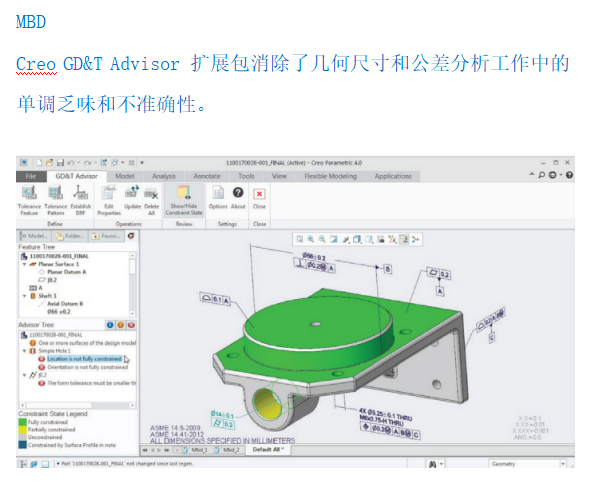Minimize the ribbon with the caret arrow
Screen dimensions: 599x494
pos(532,175)
